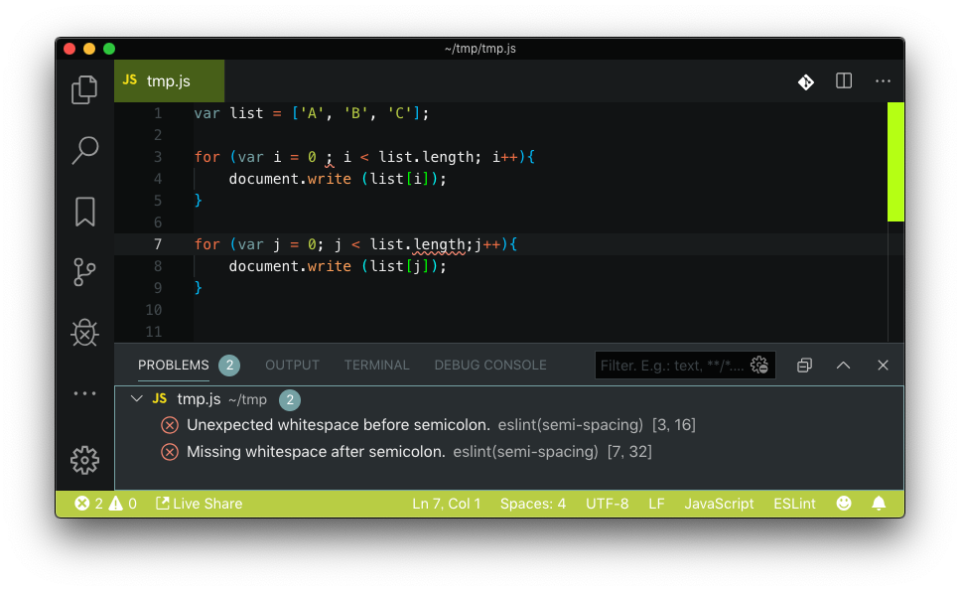Start a Live Share session
Viewport: 960px width, 591px height.
click(x=198, y=503)
